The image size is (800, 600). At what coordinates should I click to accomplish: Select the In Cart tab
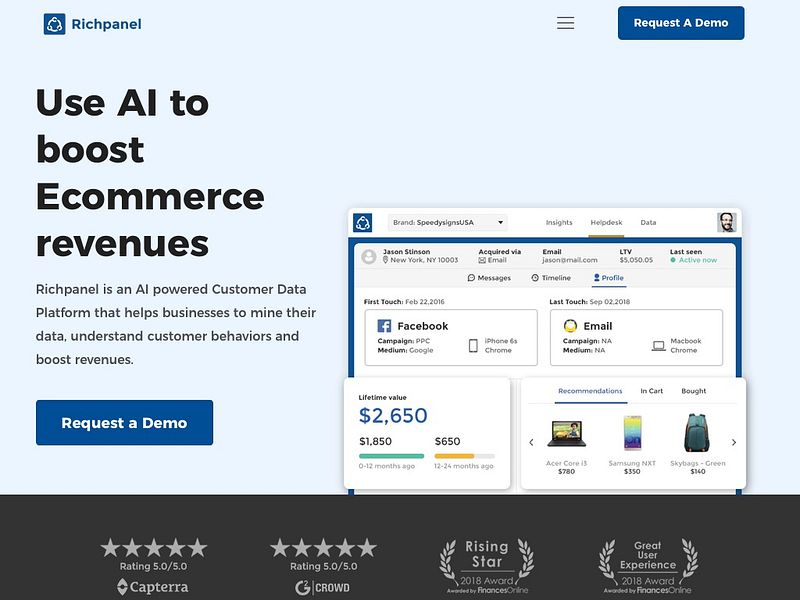click(x=652, y=391)
